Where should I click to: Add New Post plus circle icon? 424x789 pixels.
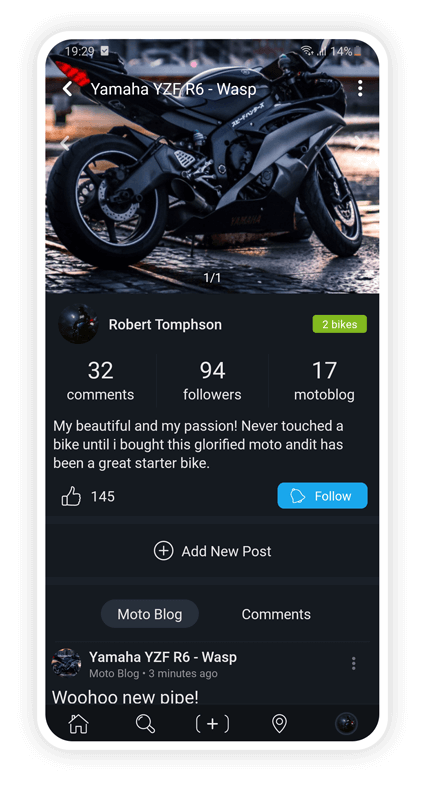(163, 551)
